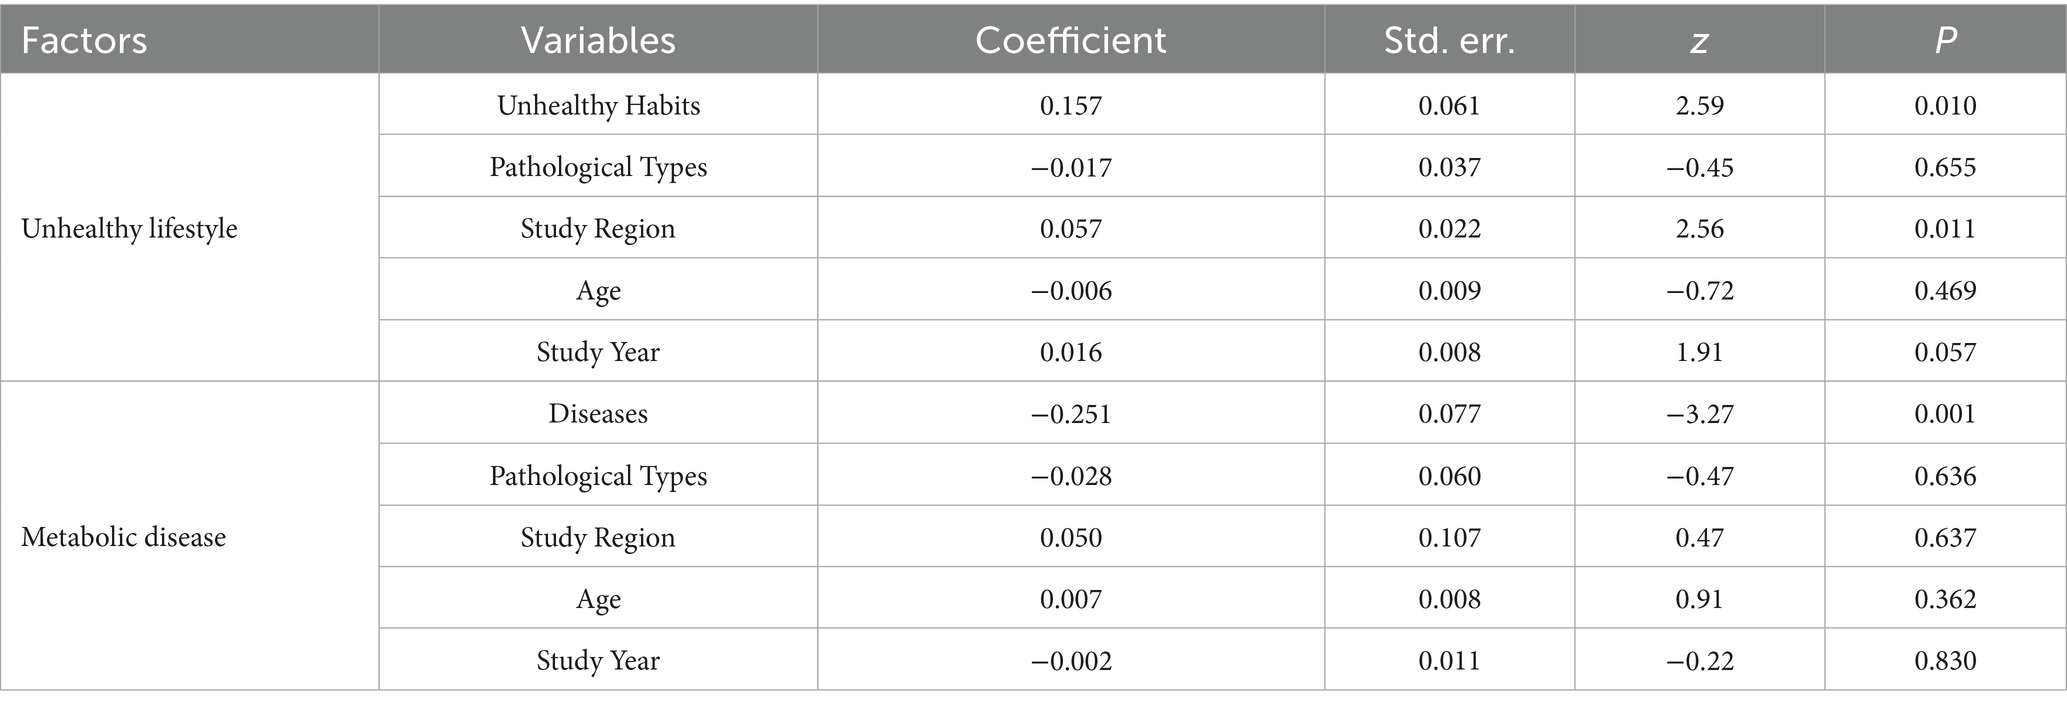Select the P value 0.830
Screen dimensions: 2067x708
[x=1945, y=661]
